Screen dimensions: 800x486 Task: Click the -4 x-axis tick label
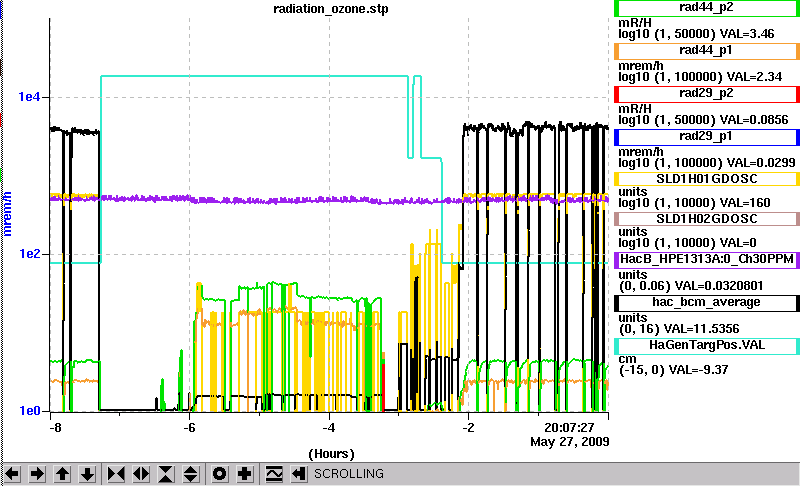pyautogui.click(x=329, y=427)
